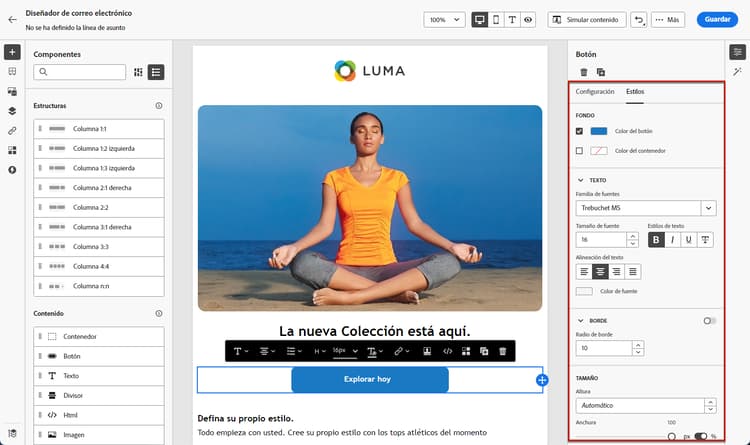Click info icon next to Estructuras
Image resolution: width=750 pixels, height=445 pixels.
coord(159,106)
